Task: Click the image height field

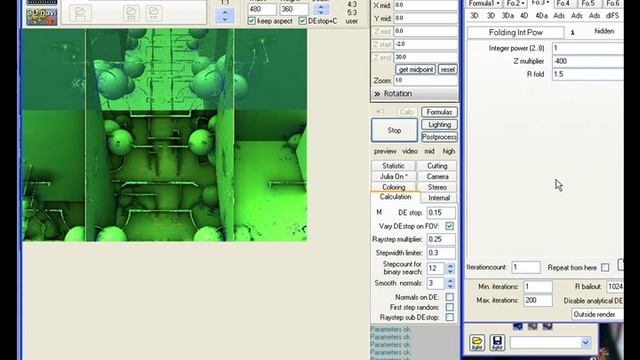Action: (294, 9)
